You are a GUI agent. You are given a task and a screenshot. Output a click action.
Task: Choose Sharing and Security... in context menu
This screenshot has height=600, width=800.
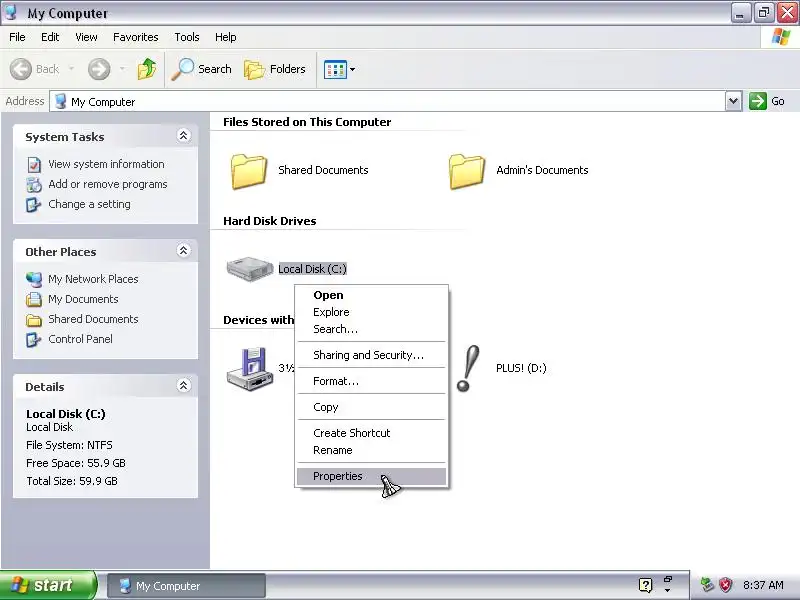371,355
